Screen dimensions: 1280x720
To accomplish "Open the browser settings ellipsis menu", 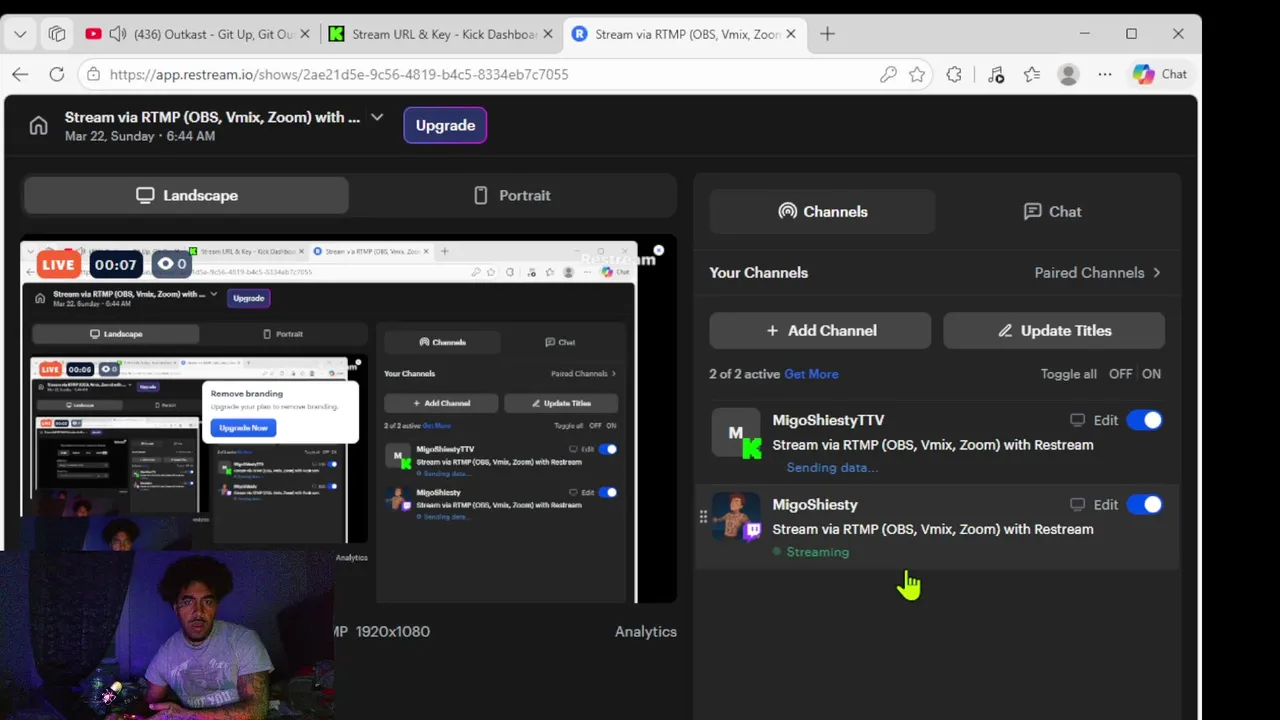I will [1104, 74].
